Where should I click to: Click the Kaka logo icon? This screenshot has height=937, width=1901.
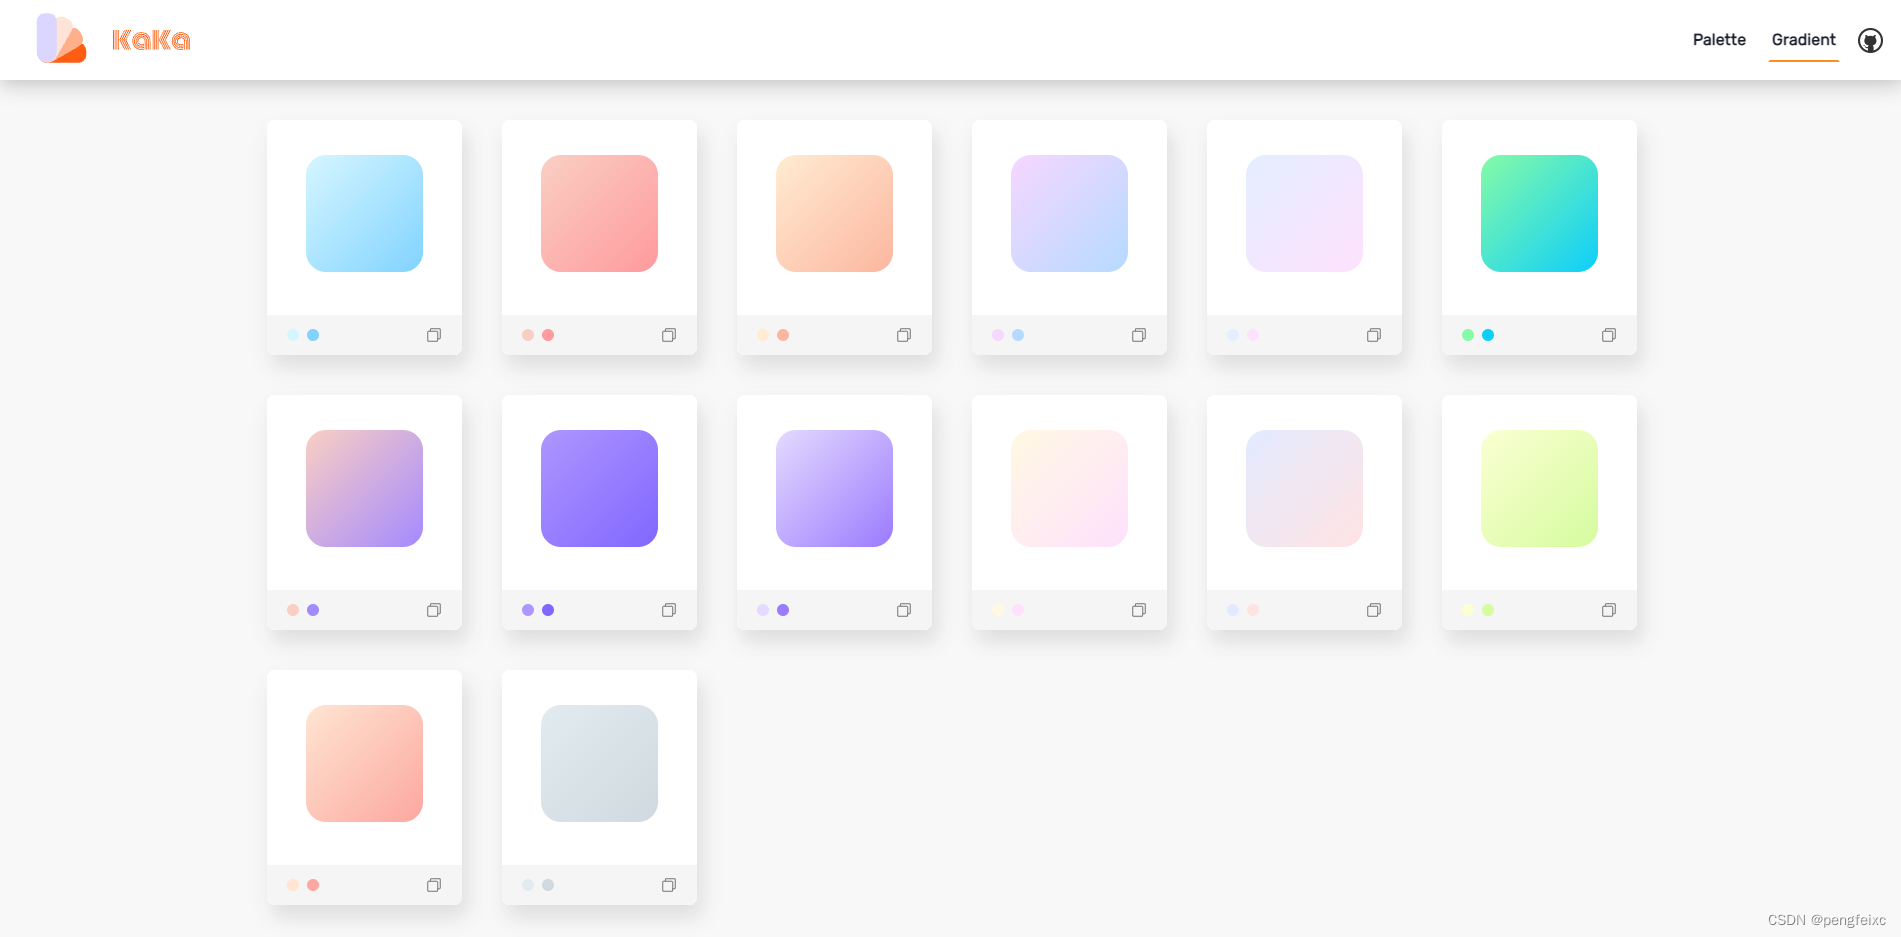click(x=62, y=39)
